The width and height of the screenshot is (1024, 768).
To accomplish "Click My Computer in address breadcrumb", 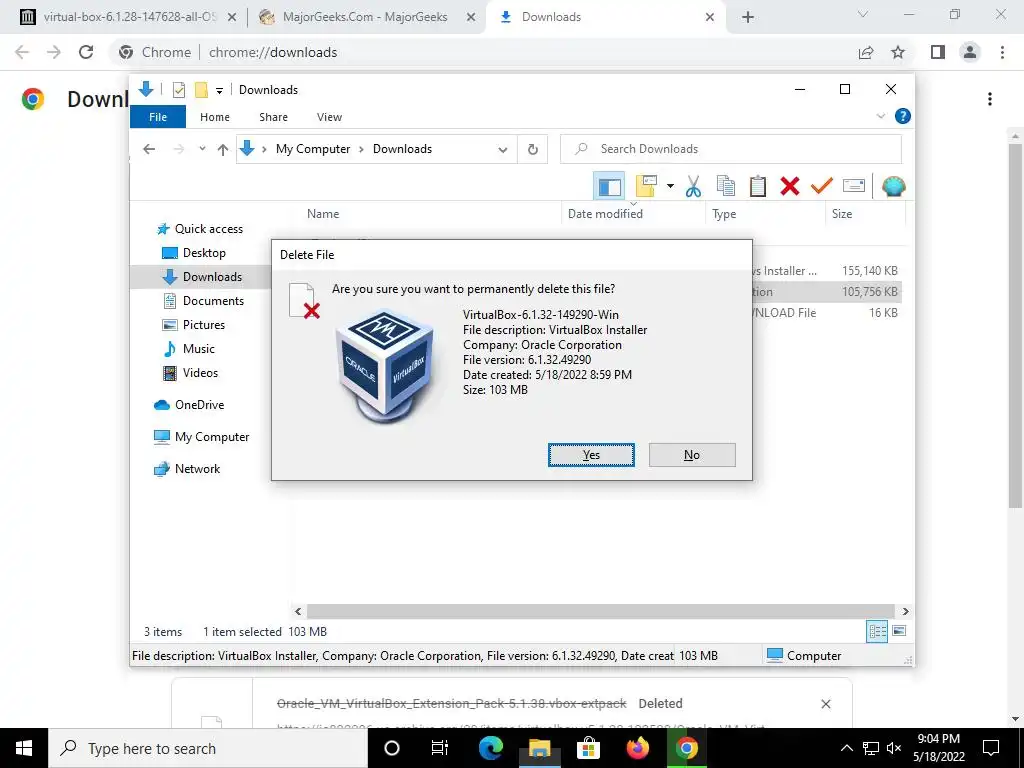I will (x=313, y=149).
